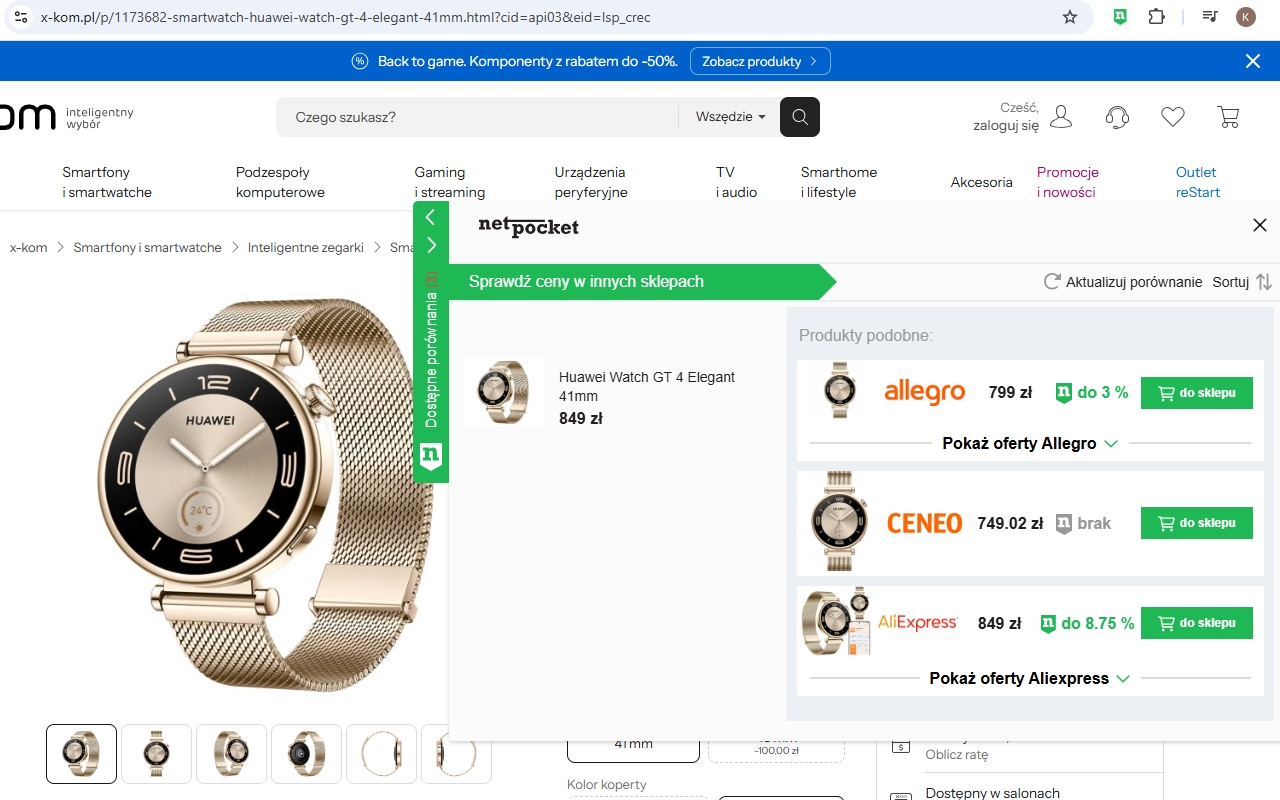Click the NetPocket panel right arrow
This screenshot has width=1280, height=800.
[x=431, y=245]
